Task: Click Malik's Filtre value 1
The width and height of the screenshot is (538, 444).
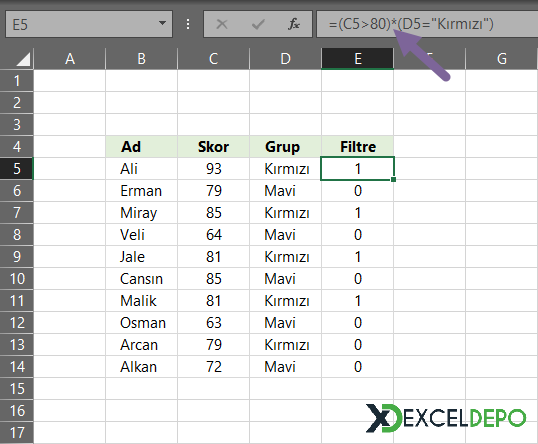Action: 358,301
